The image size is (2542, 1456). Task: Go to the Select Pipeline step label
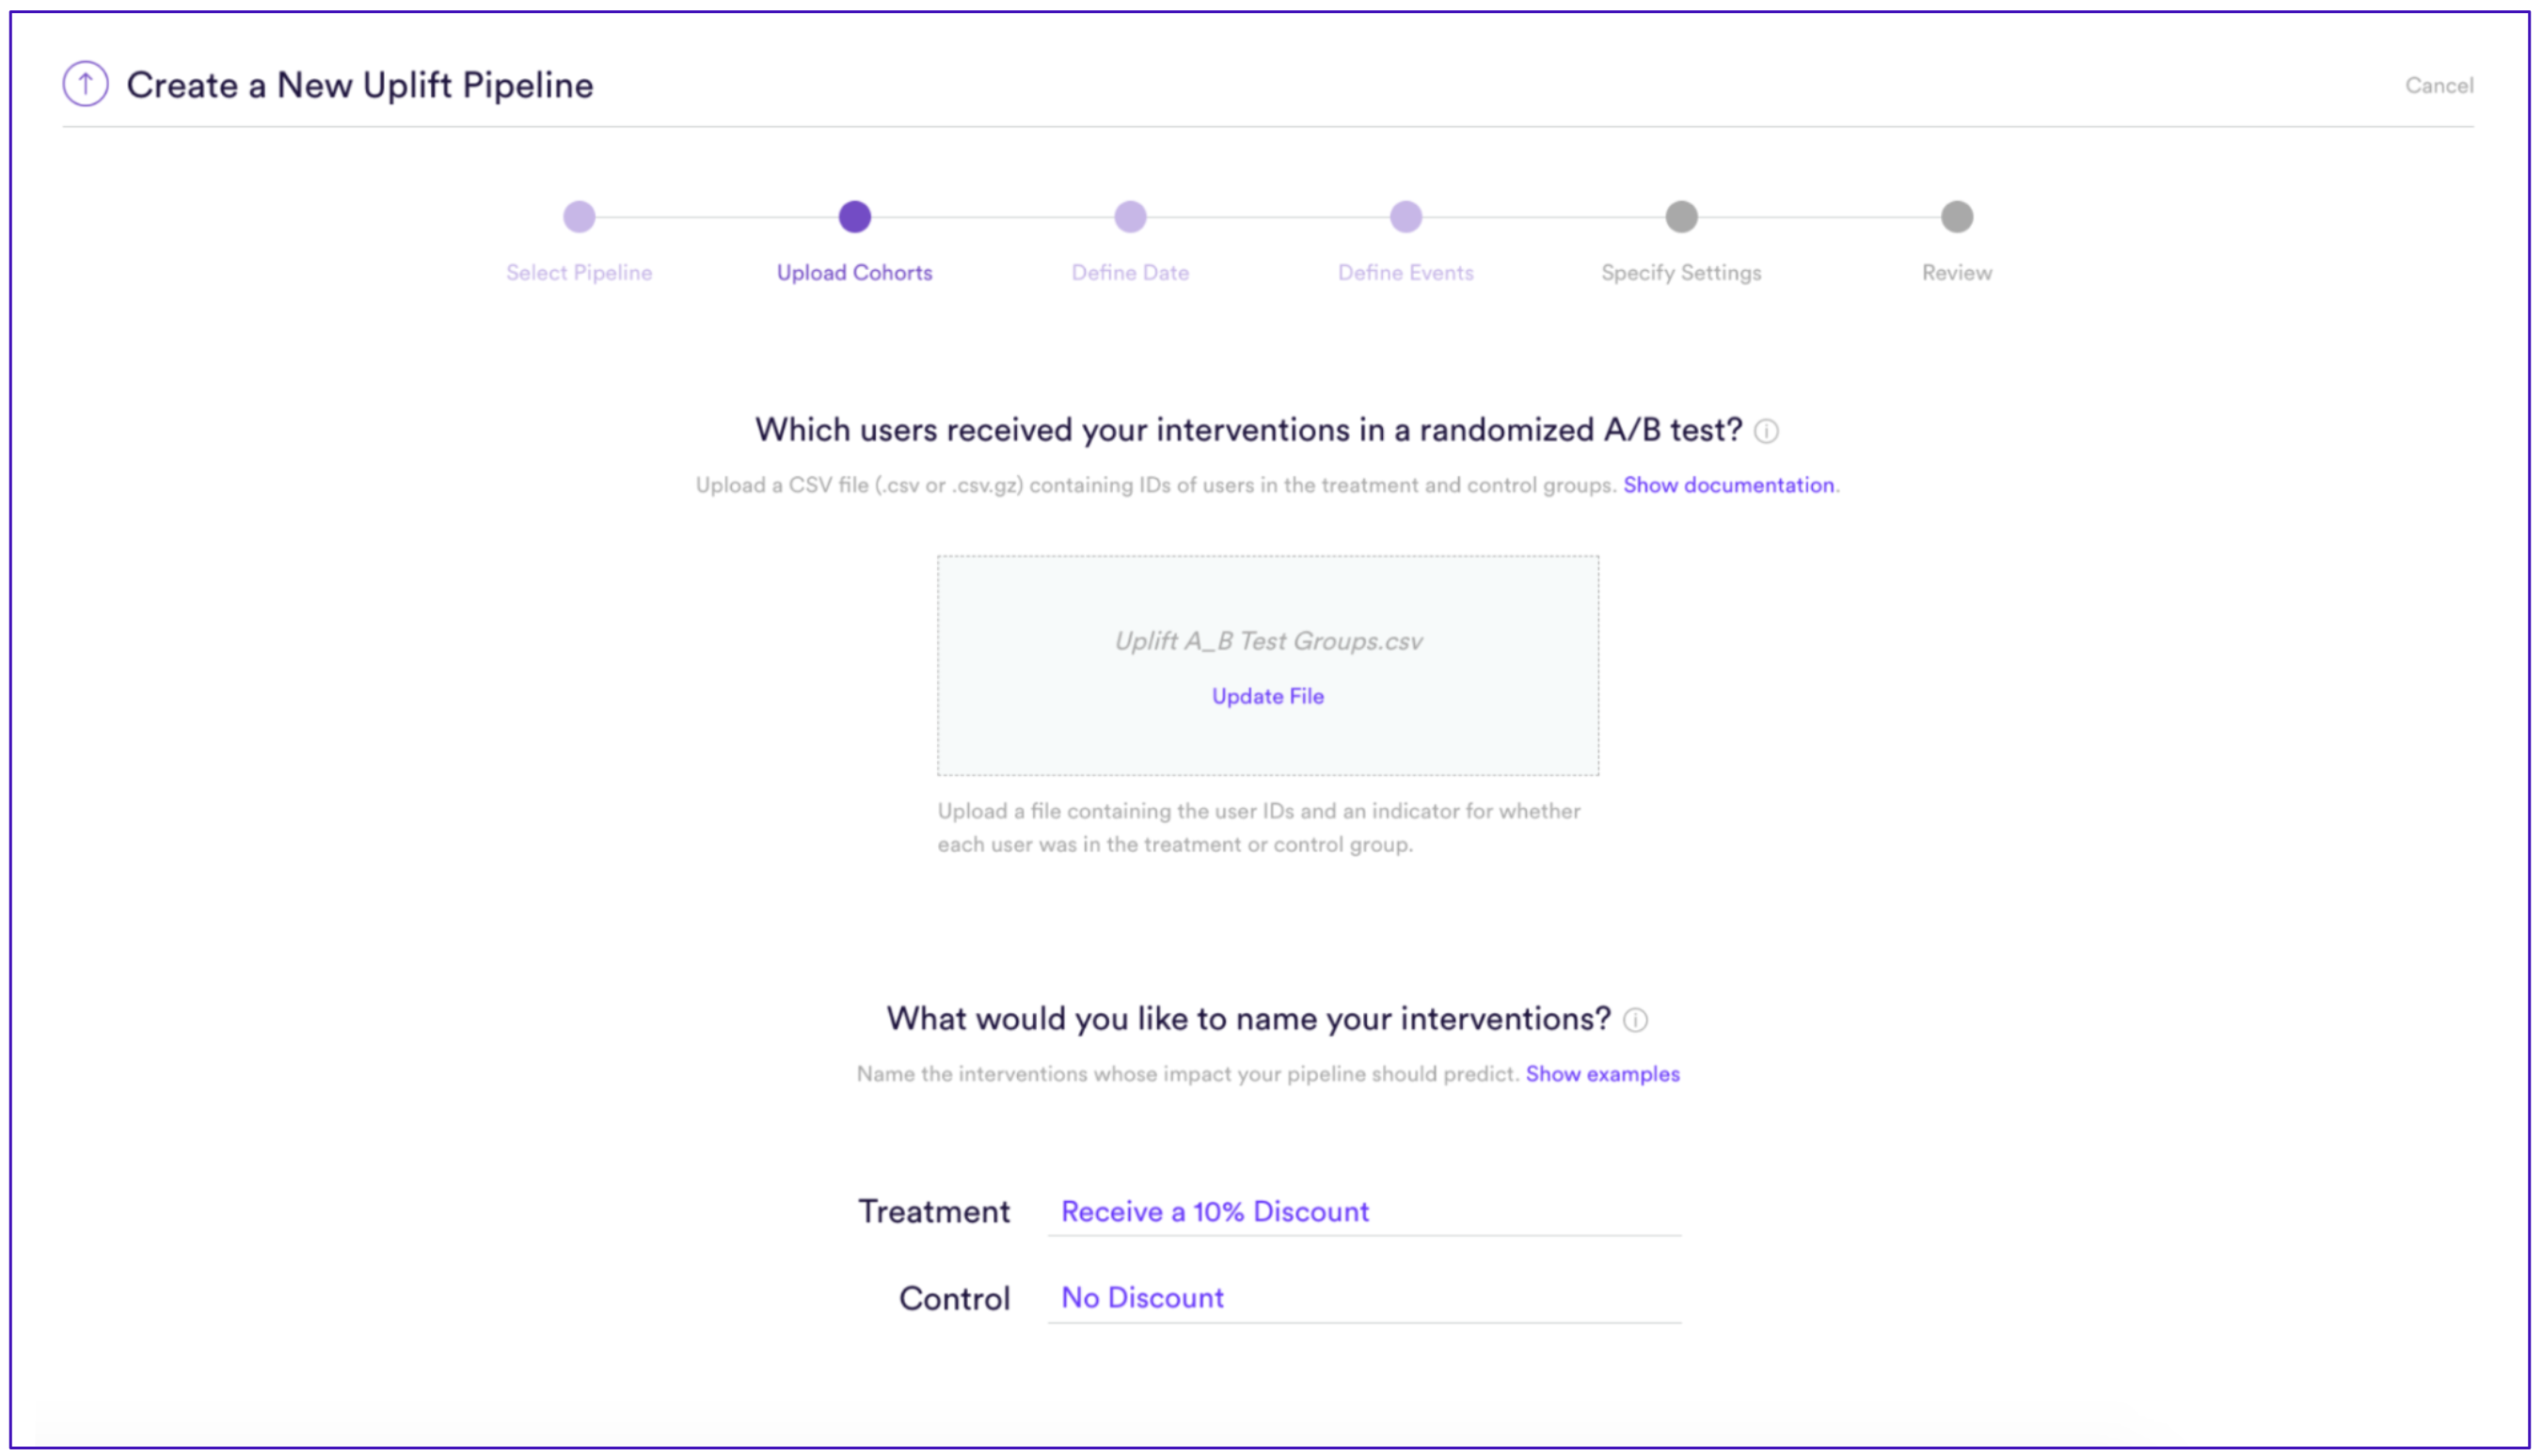point(579,273)
